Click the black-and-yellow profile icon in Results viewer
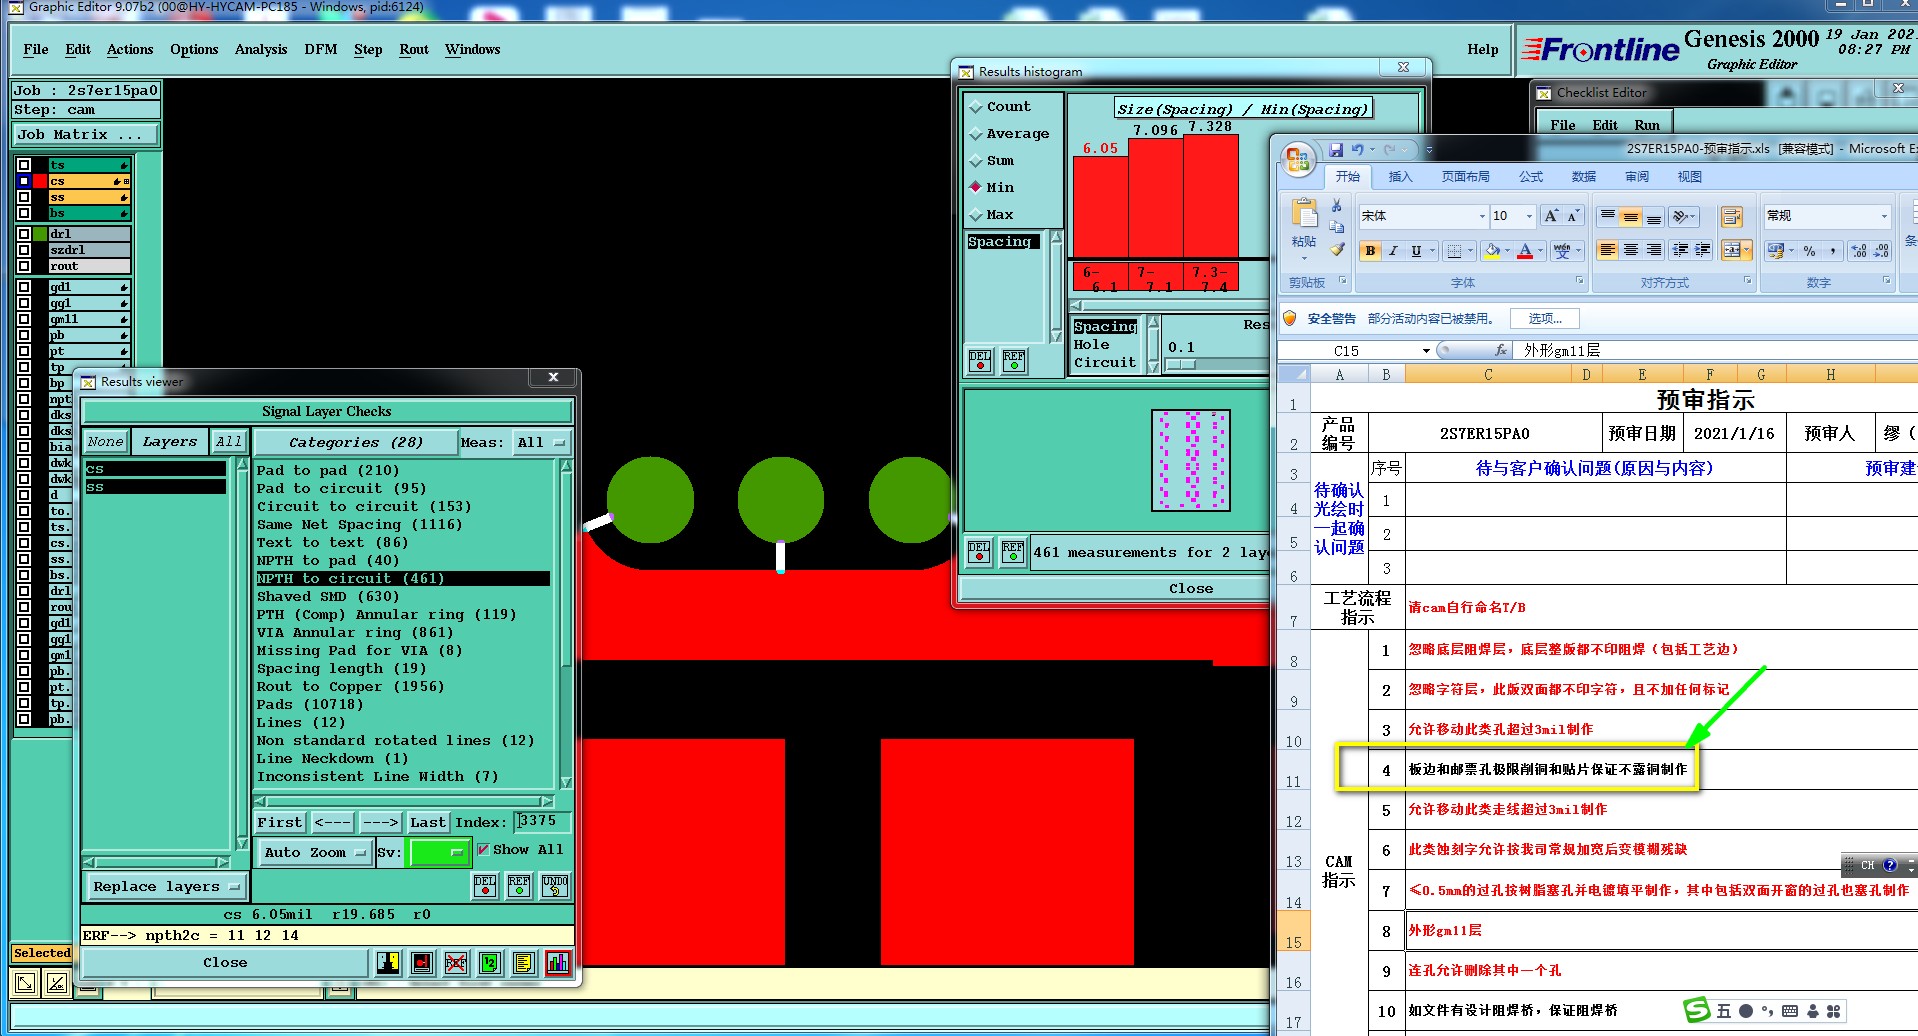This screenshot has height=1036, width=1918. [x=388, y=962]
